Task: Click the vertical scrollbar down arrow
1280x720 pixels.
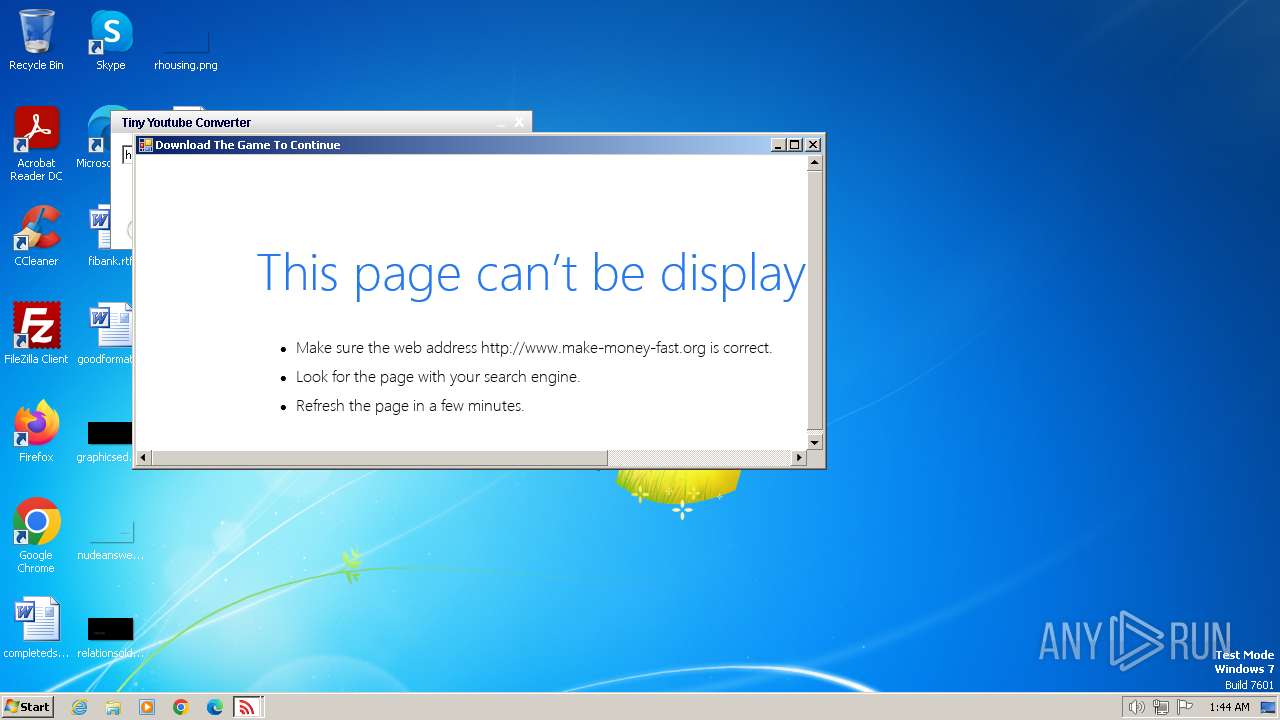Action: (x=814, y=442)
